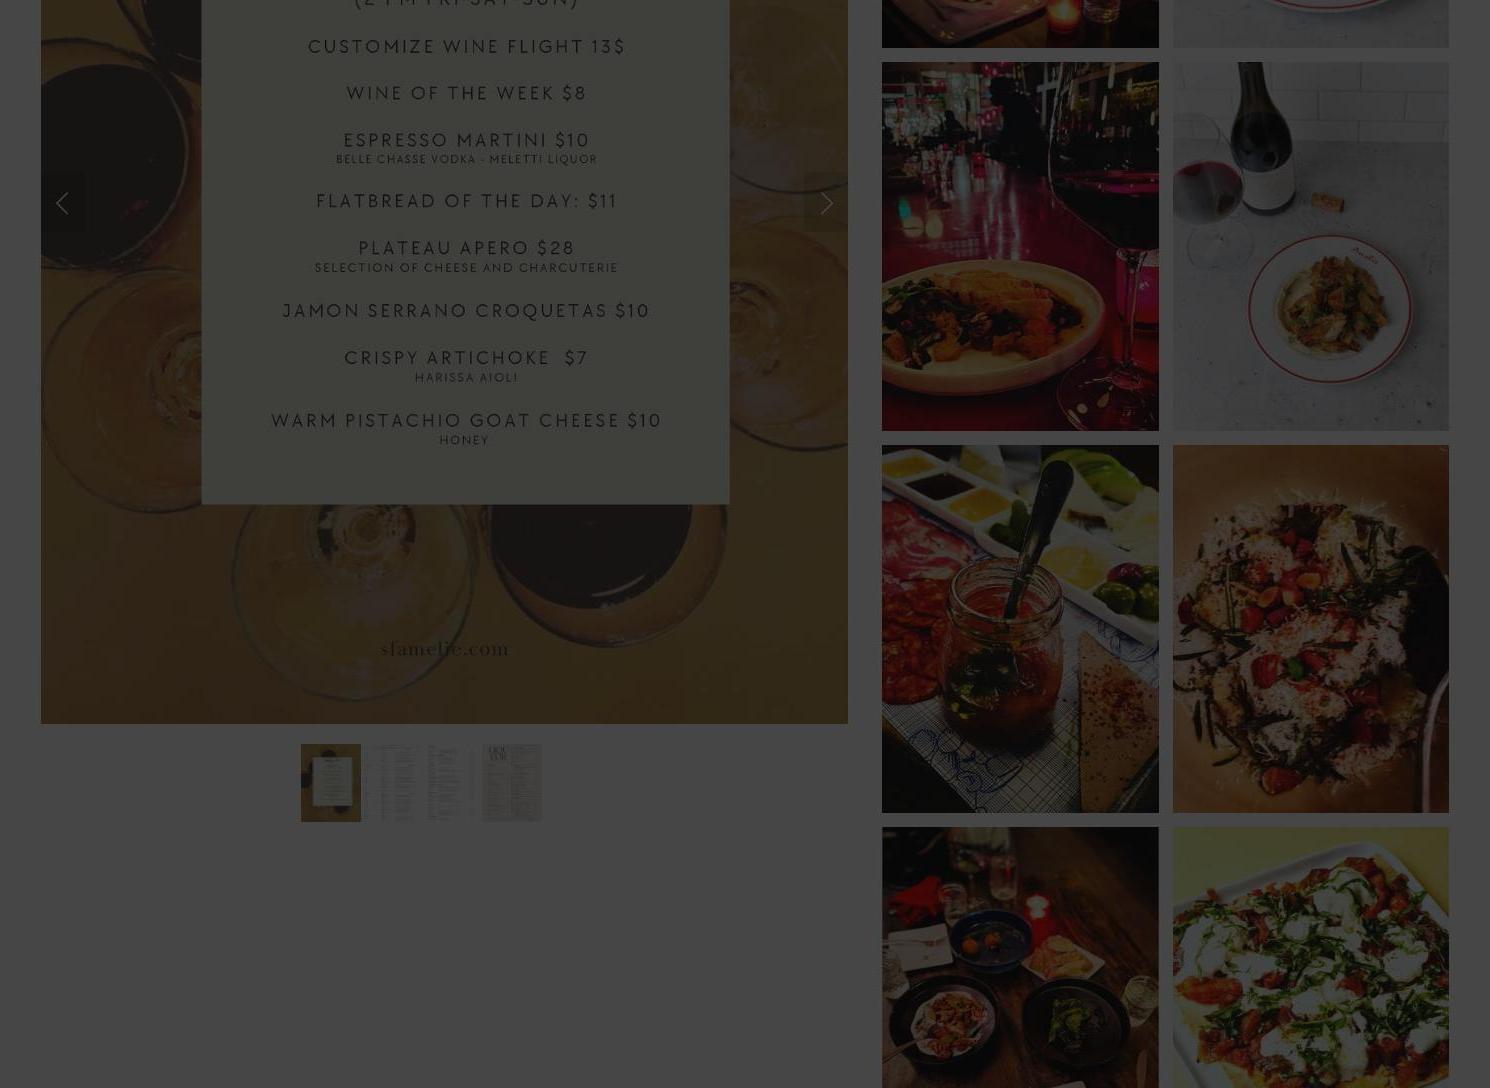Open the wine bottle and pasta plate photo
The width and height of the screenshot is (1490, 1088).
[x=1311, y=246]
